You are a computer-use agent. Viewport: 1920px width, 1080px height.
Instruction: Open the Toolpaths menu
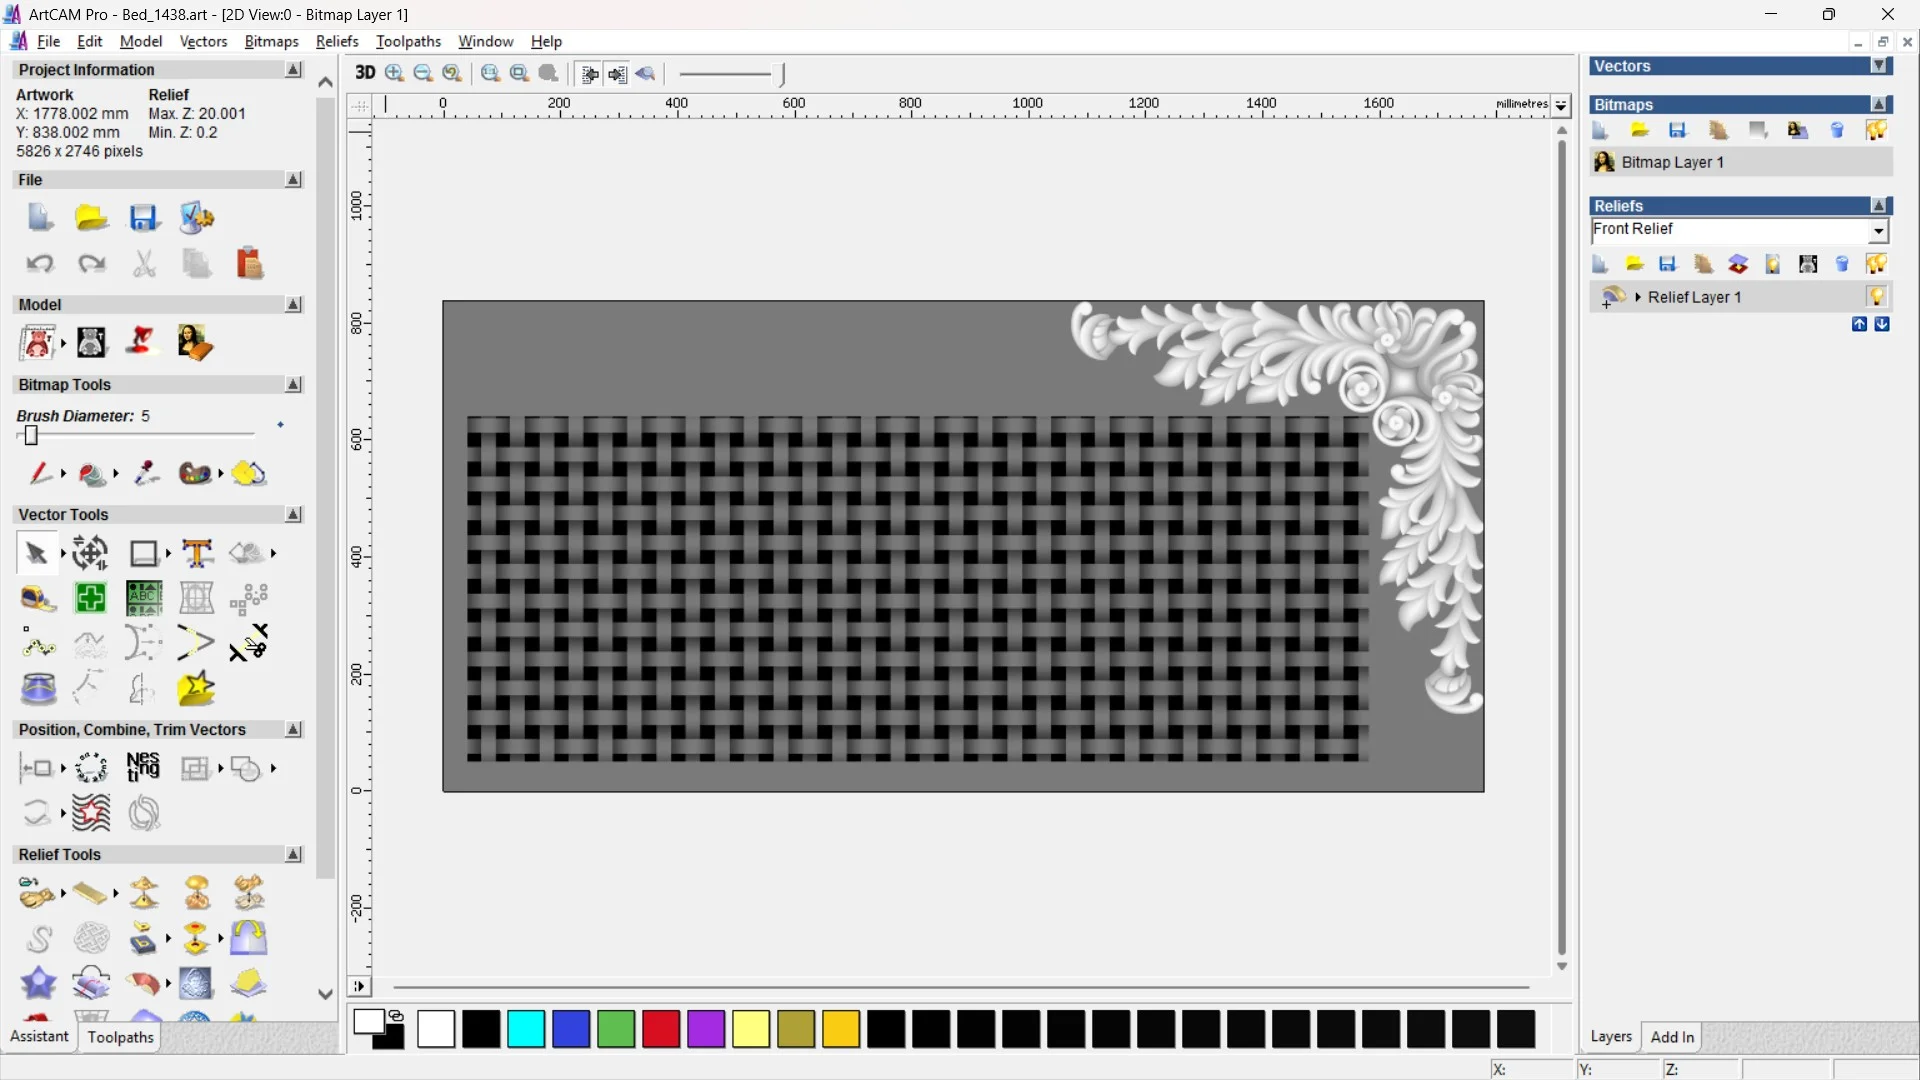[408, 41]
